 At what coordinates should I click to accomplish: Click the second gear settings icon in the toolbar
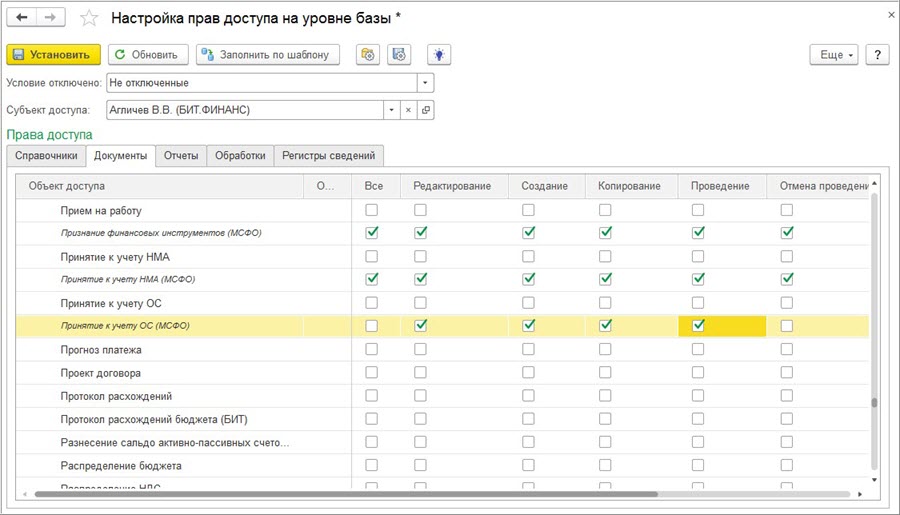pyautogui.click(x=399, y=55)
